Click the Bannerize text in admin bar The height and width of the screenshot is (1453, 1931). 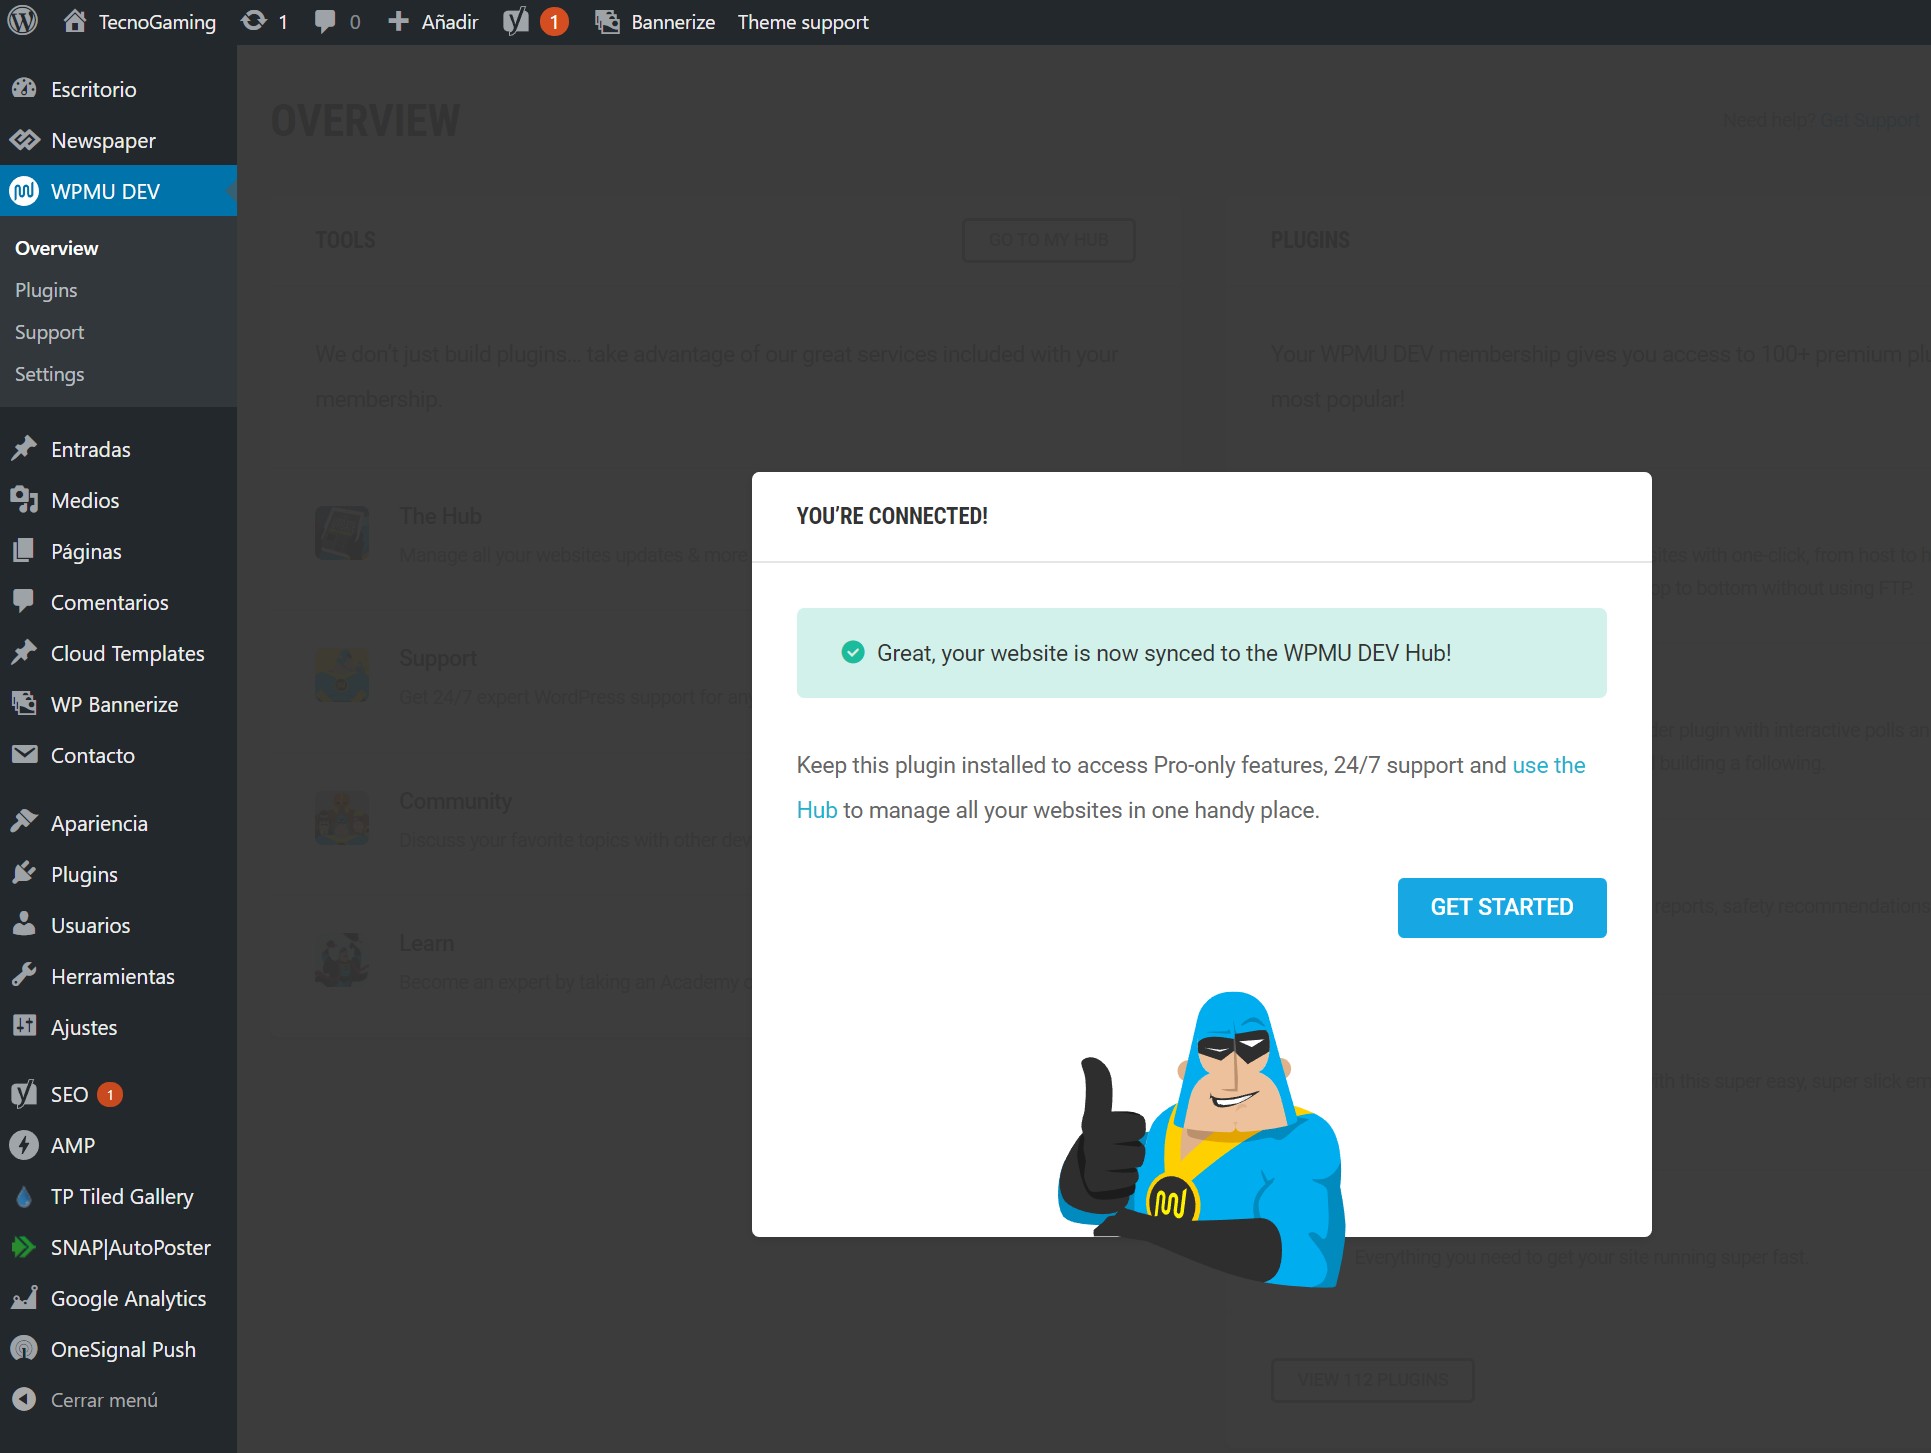click(673, 22)
